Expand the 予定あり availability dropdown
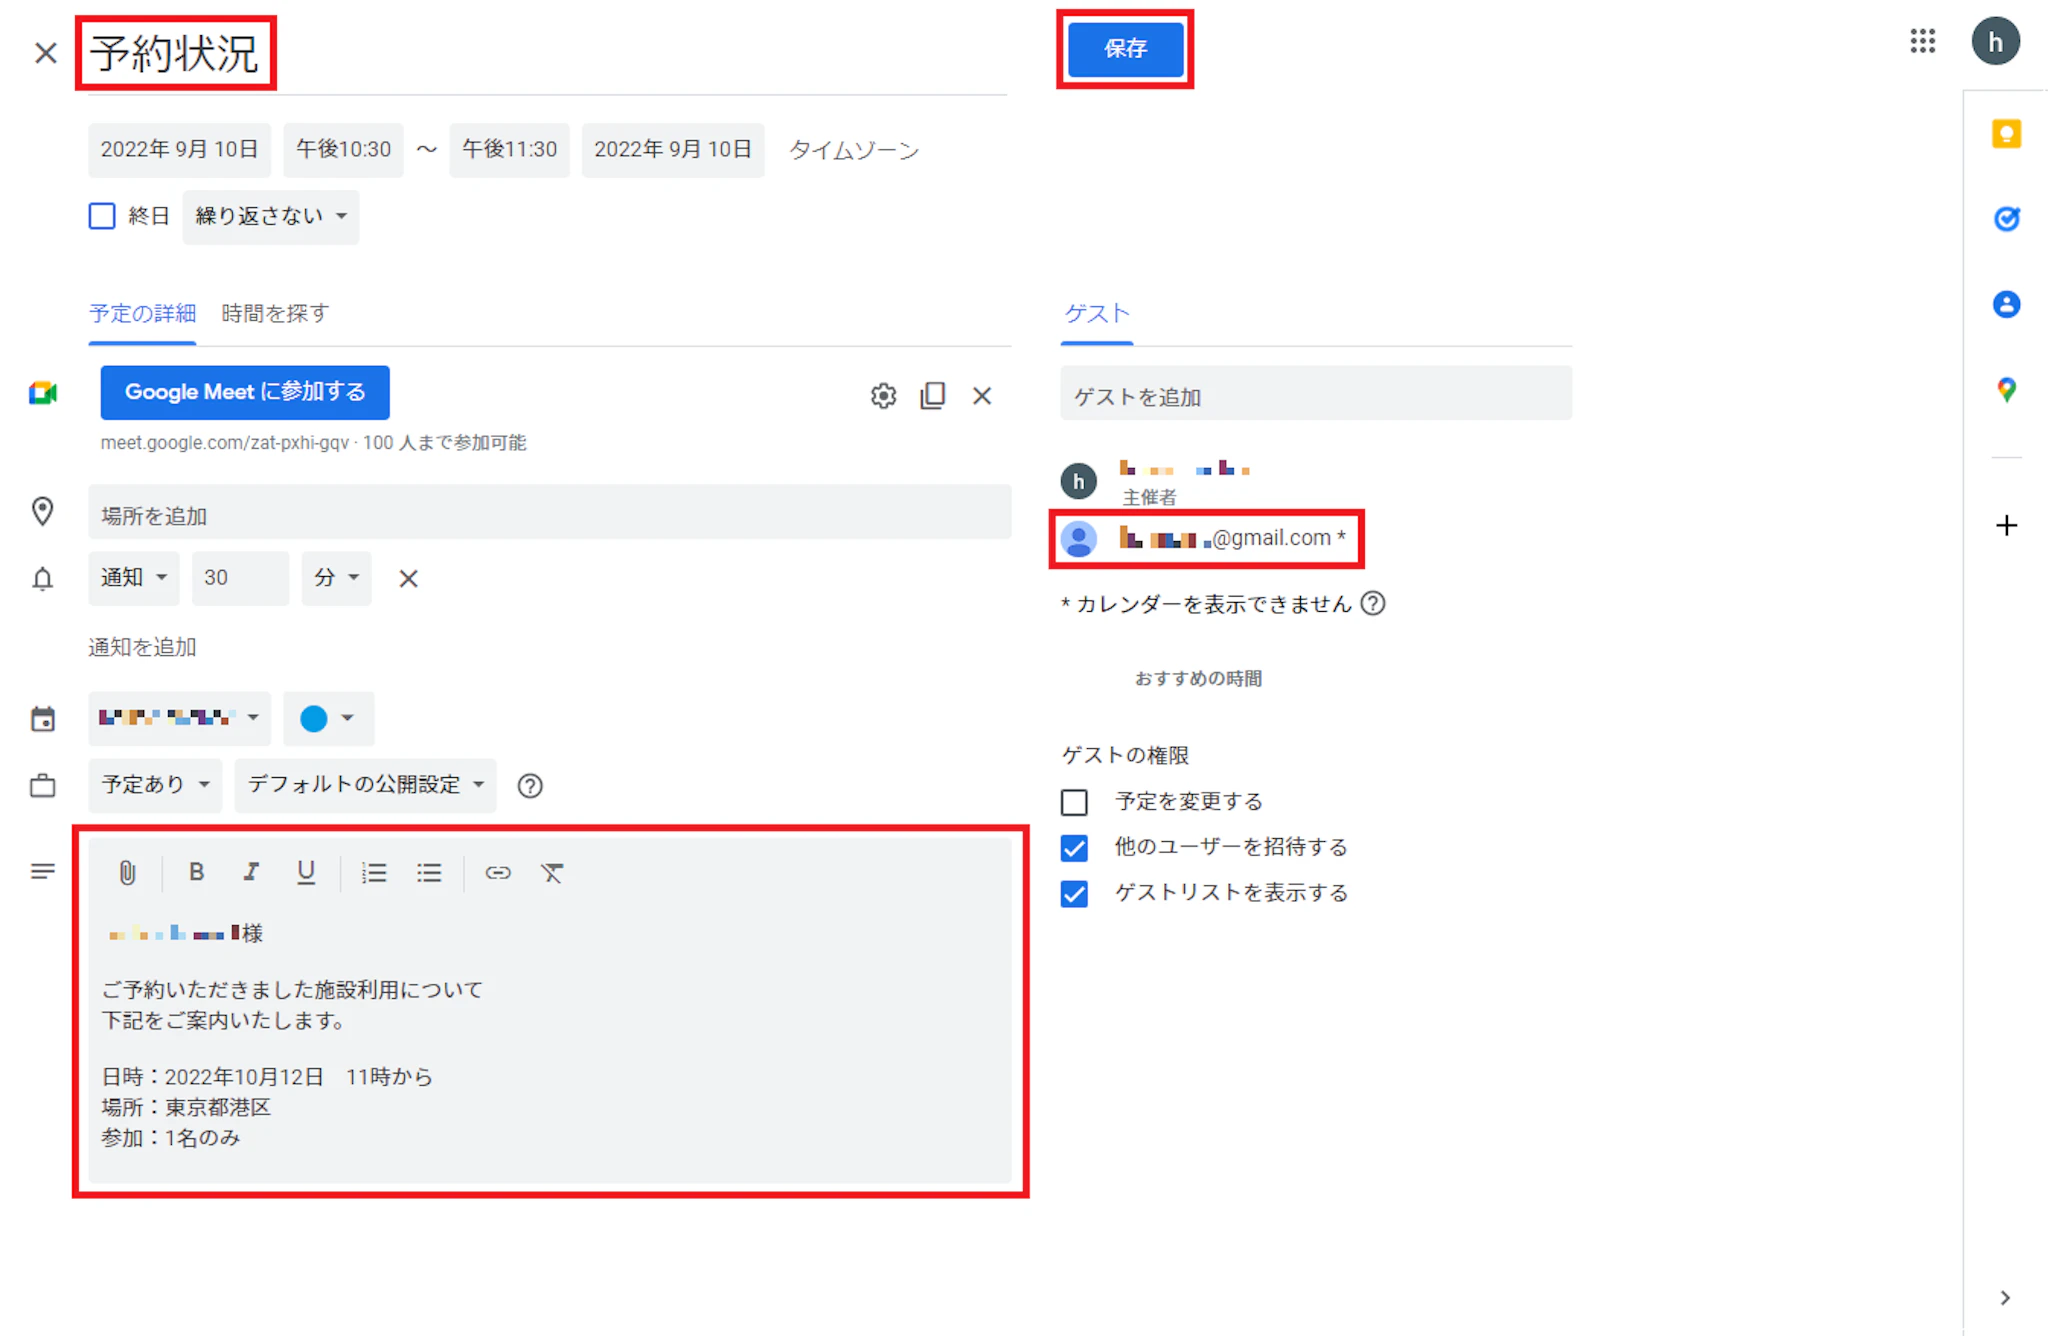The height and width of the screenshot is (1336, 2048). pos(155,785)
